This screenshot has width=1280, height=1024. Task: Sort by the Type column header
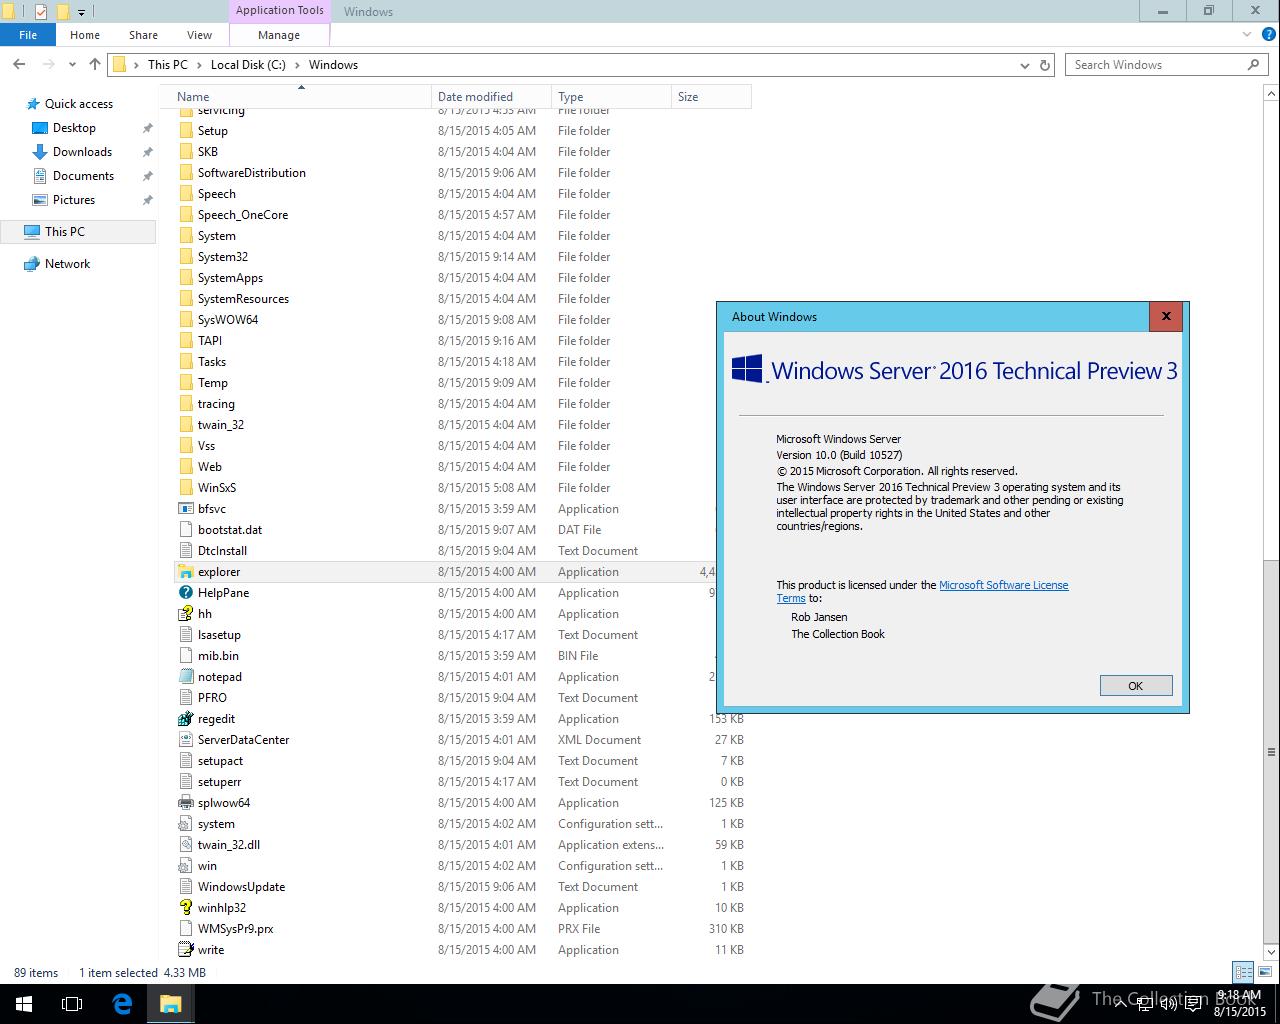611,97
